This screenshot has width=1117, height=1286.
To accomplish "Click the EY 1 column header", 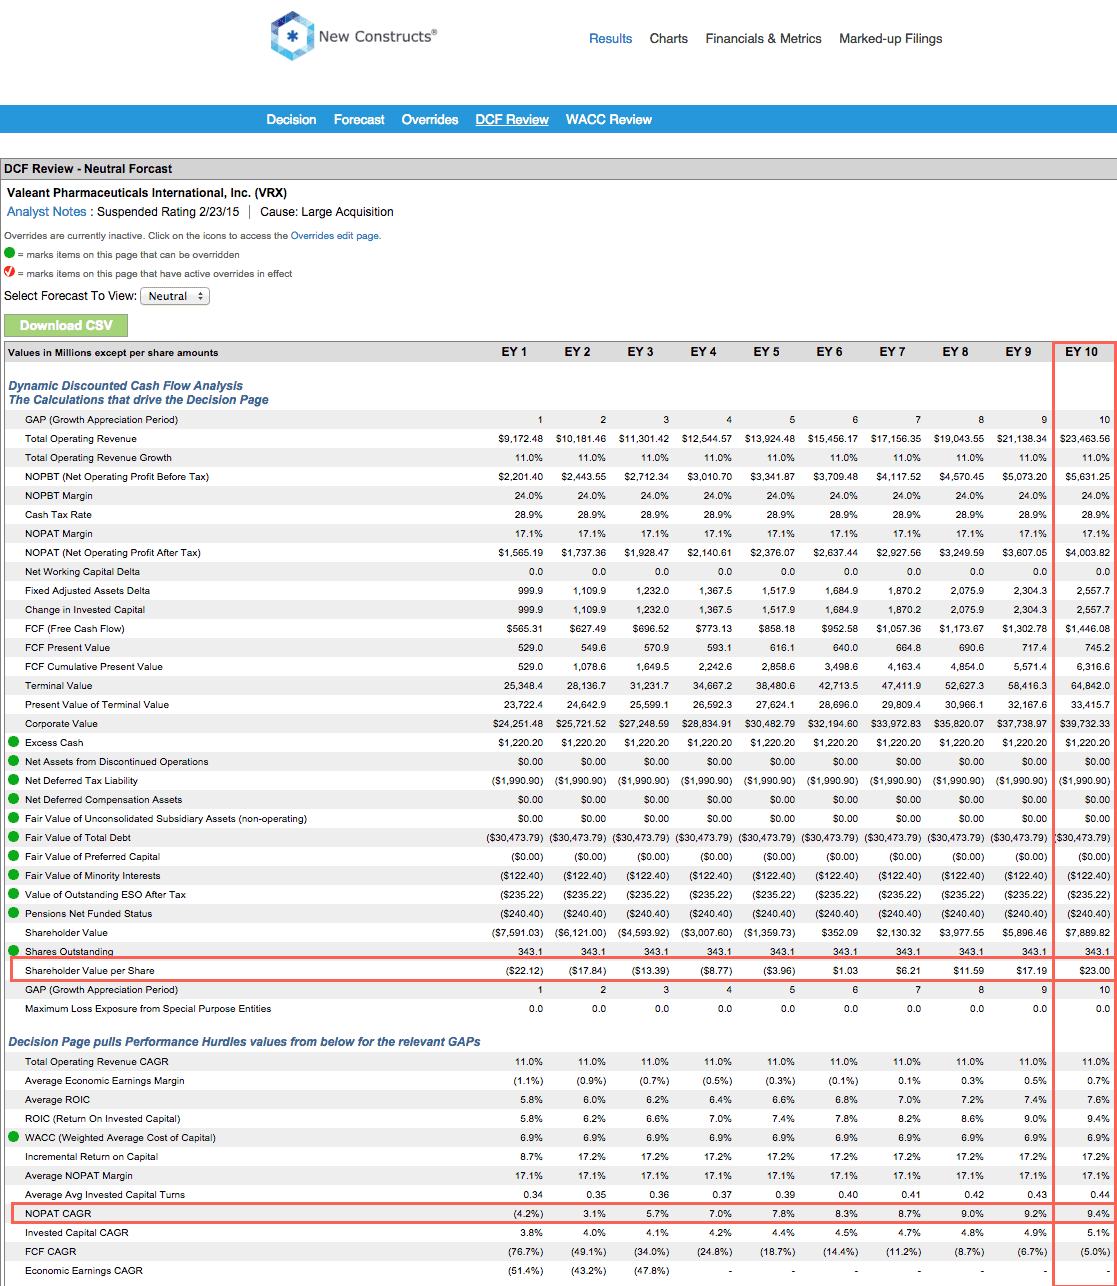I will coord(514,352).
